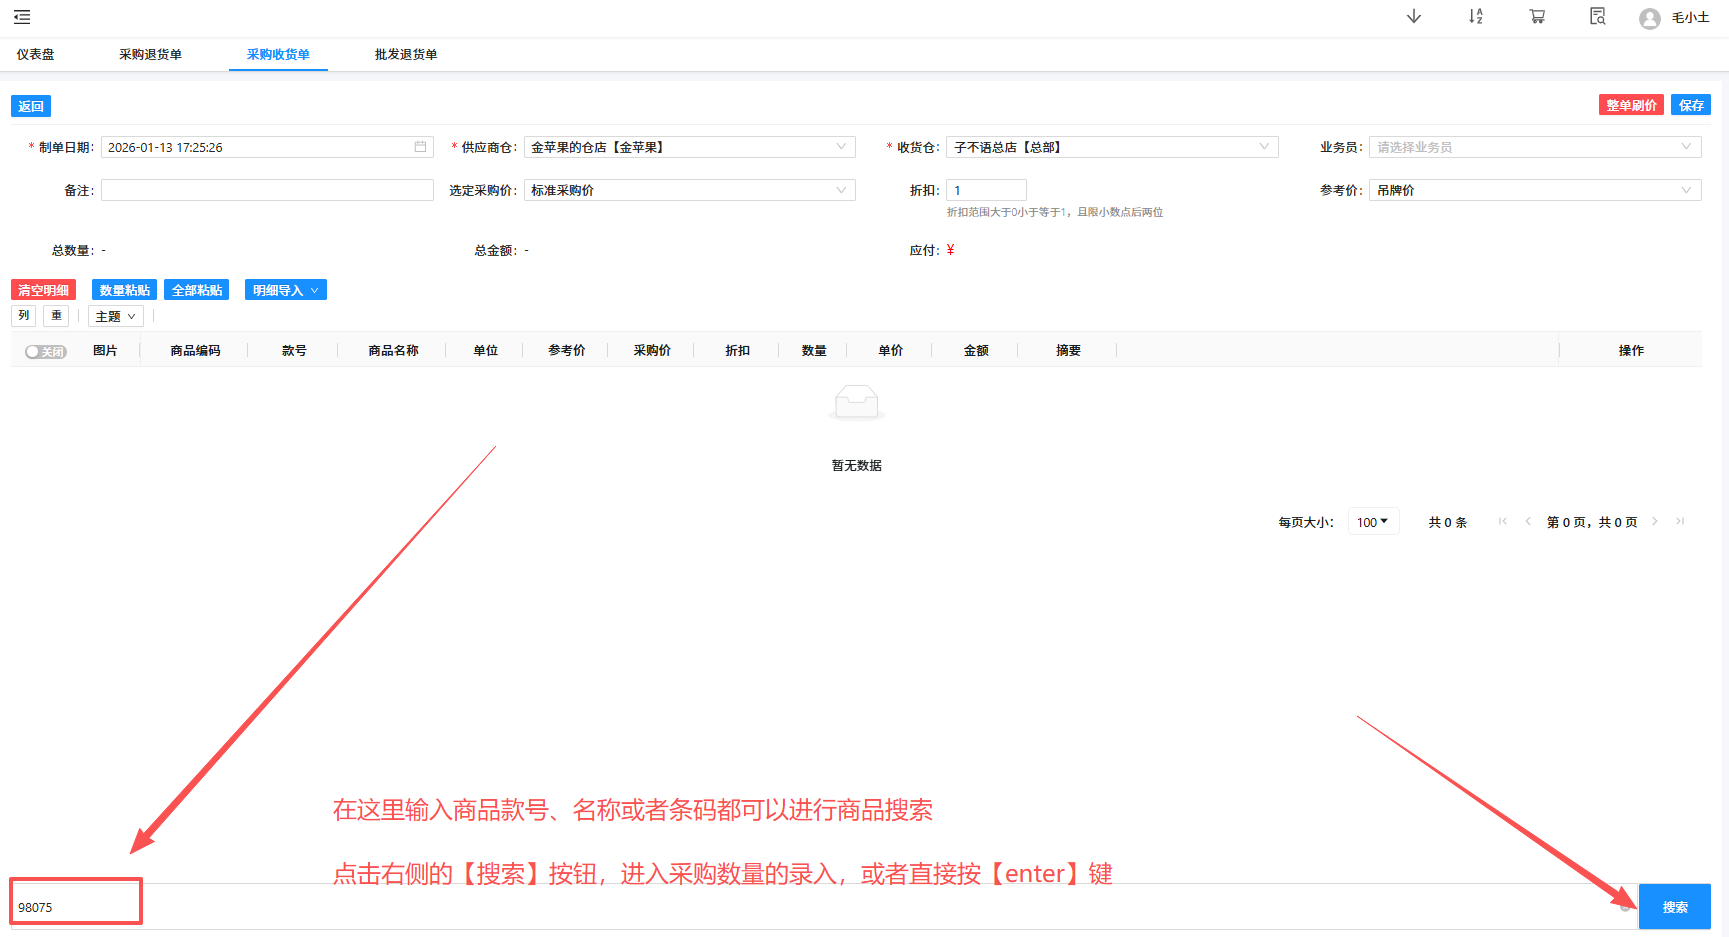The image size is (1729, 937).
Task: Click the 保存 save button
Action: [x=1690, y=104]
